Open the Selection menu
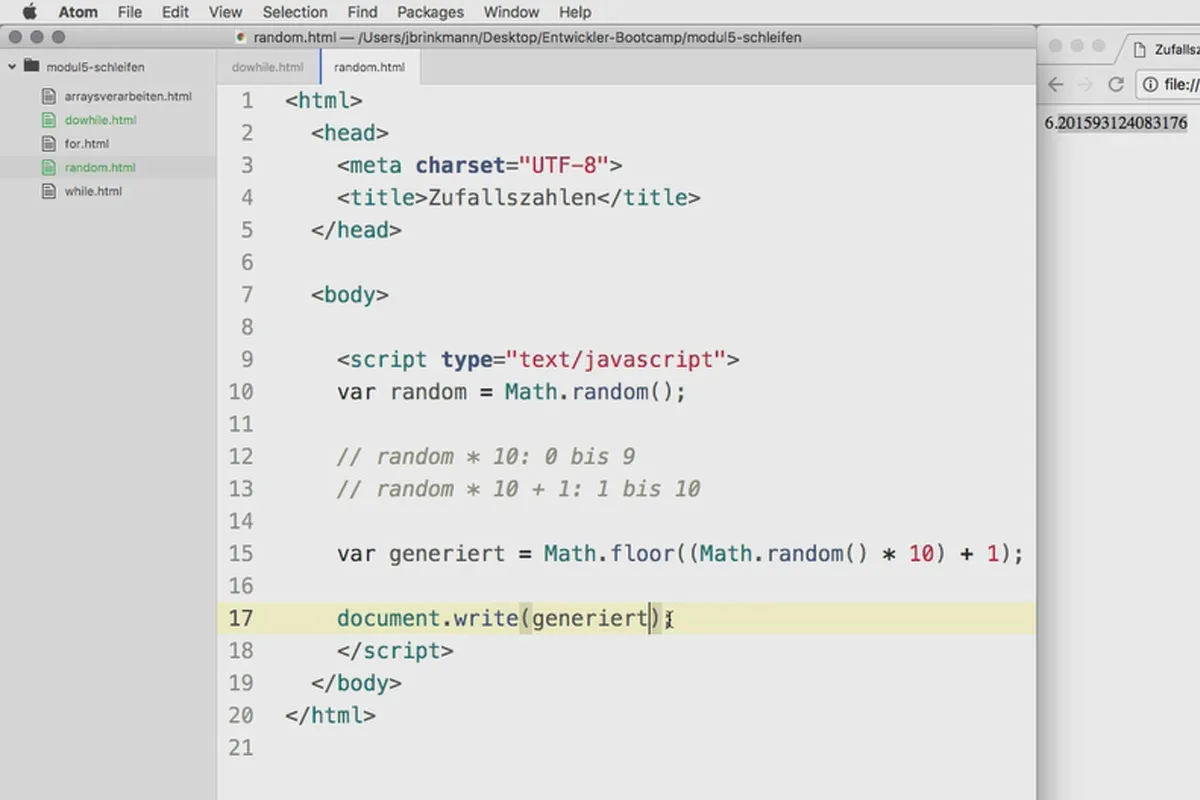 point(295,12)
